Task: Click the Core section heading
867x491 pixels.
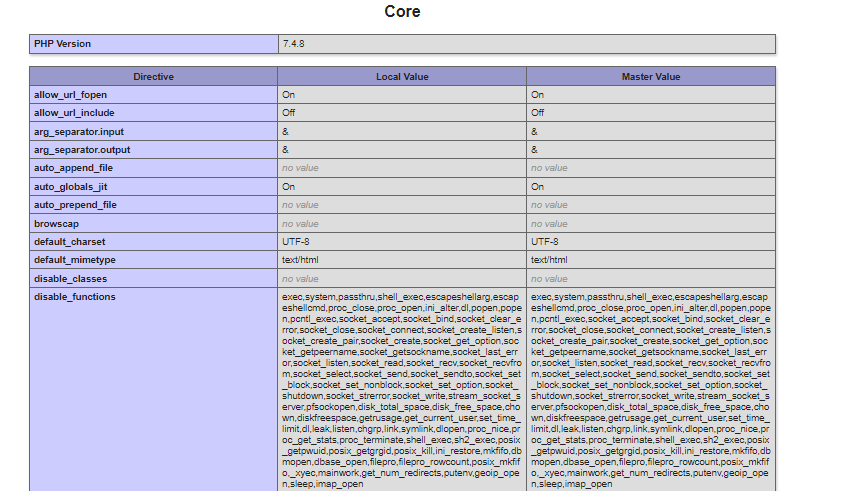Action: (x=402, y=12)
